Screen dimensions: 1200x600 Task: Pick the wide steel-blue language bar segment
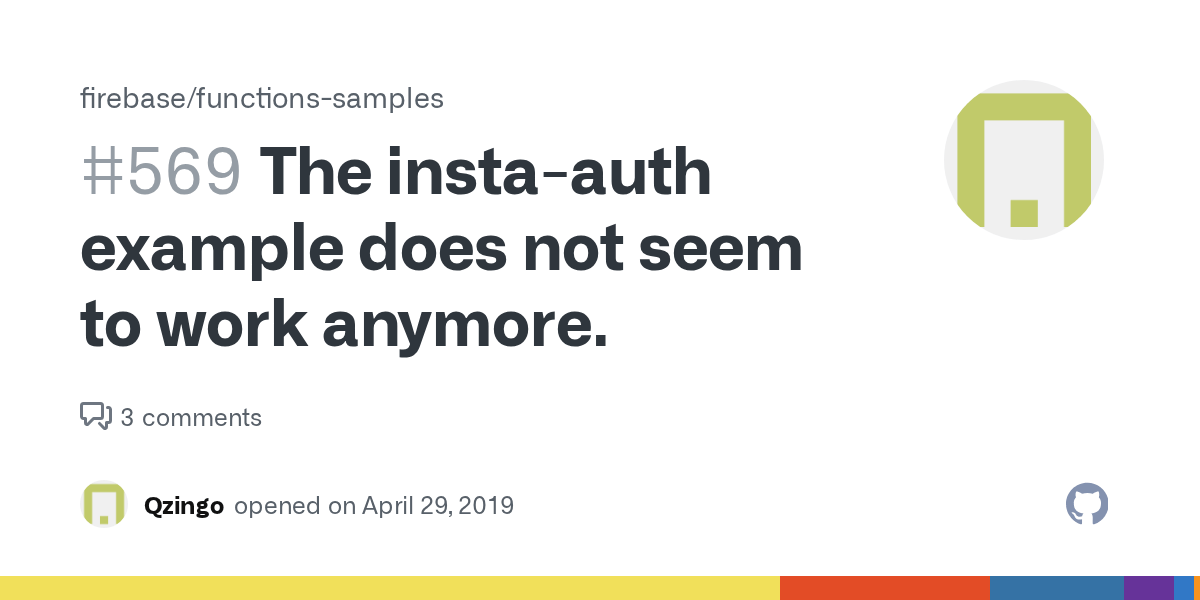point(1056,588)
